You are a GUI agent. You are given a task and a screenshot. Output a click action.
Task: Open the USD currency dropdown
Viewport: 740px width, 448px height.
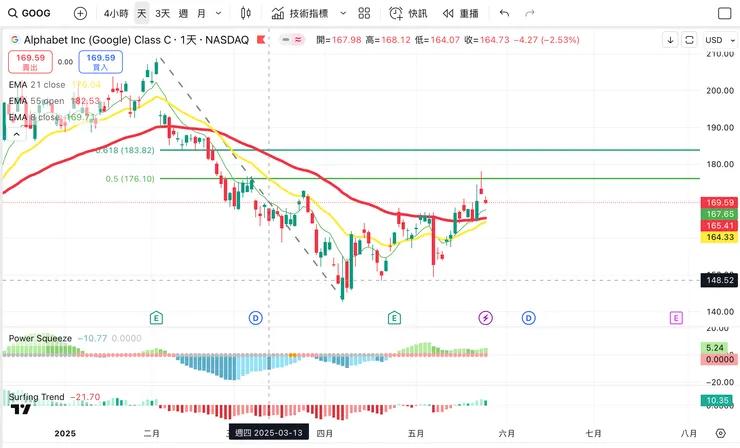[720, 40]
